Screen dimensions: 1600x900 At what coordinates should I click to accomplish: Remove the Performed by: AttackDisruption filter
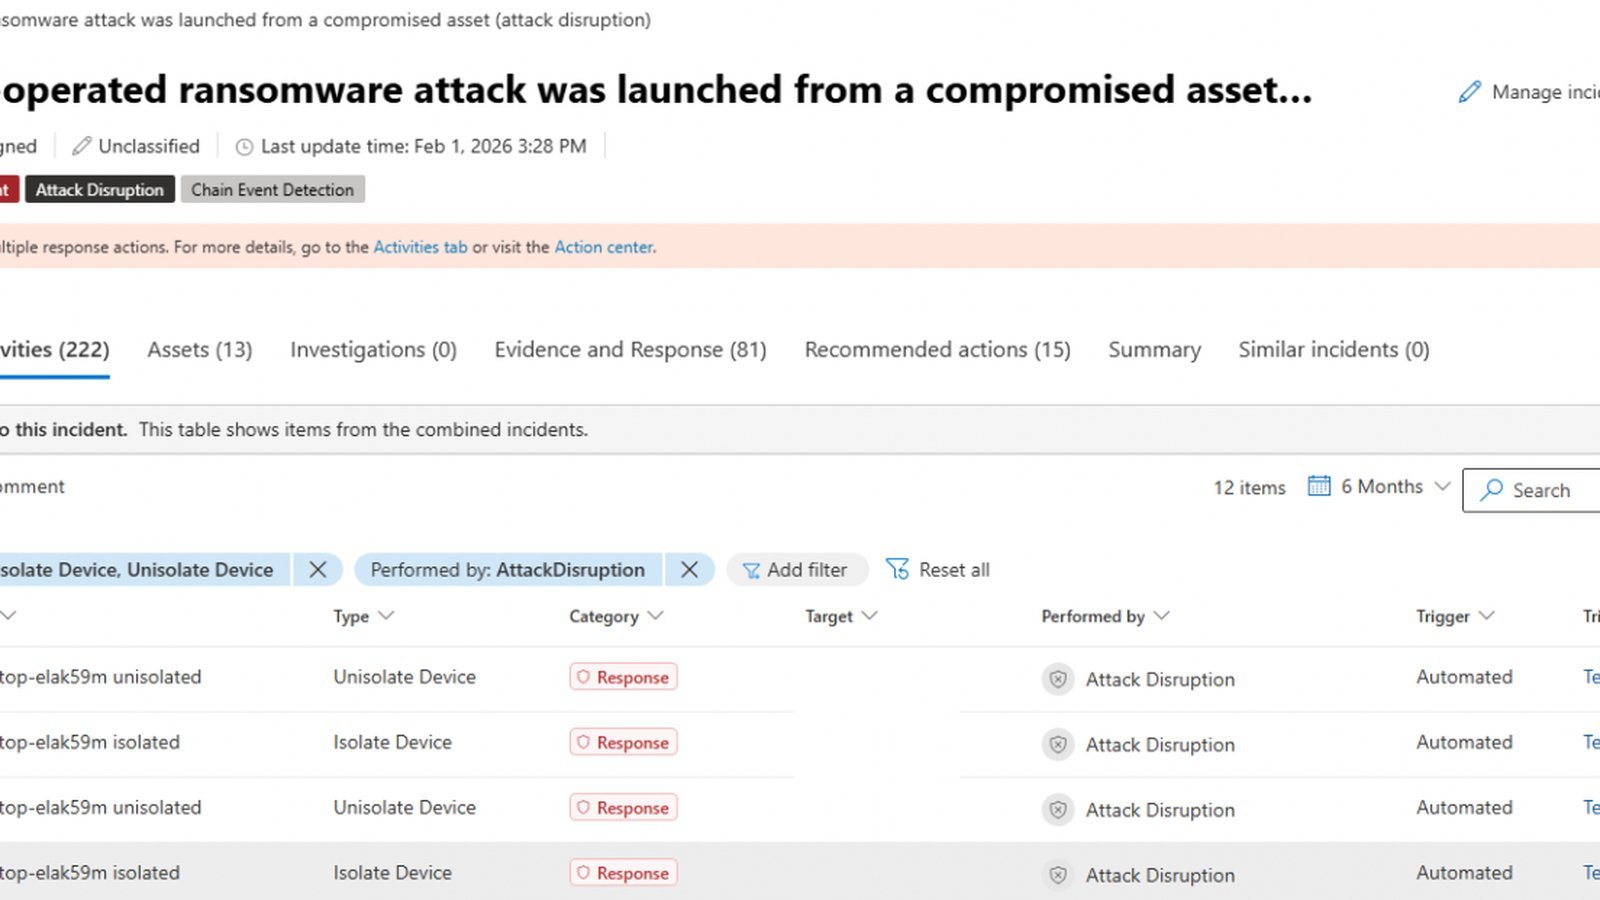pos(689,569)
